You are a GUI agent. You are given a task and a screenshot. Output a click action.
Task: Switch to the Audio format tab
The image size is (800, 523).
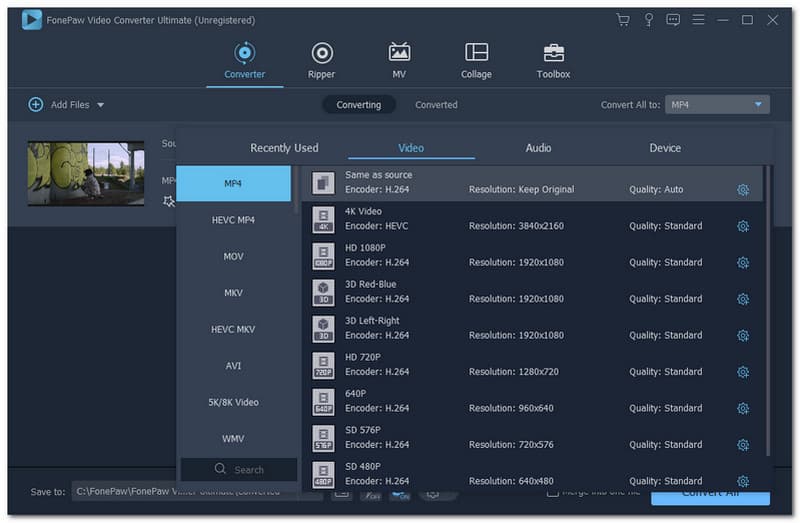click(x=538, y=148)
